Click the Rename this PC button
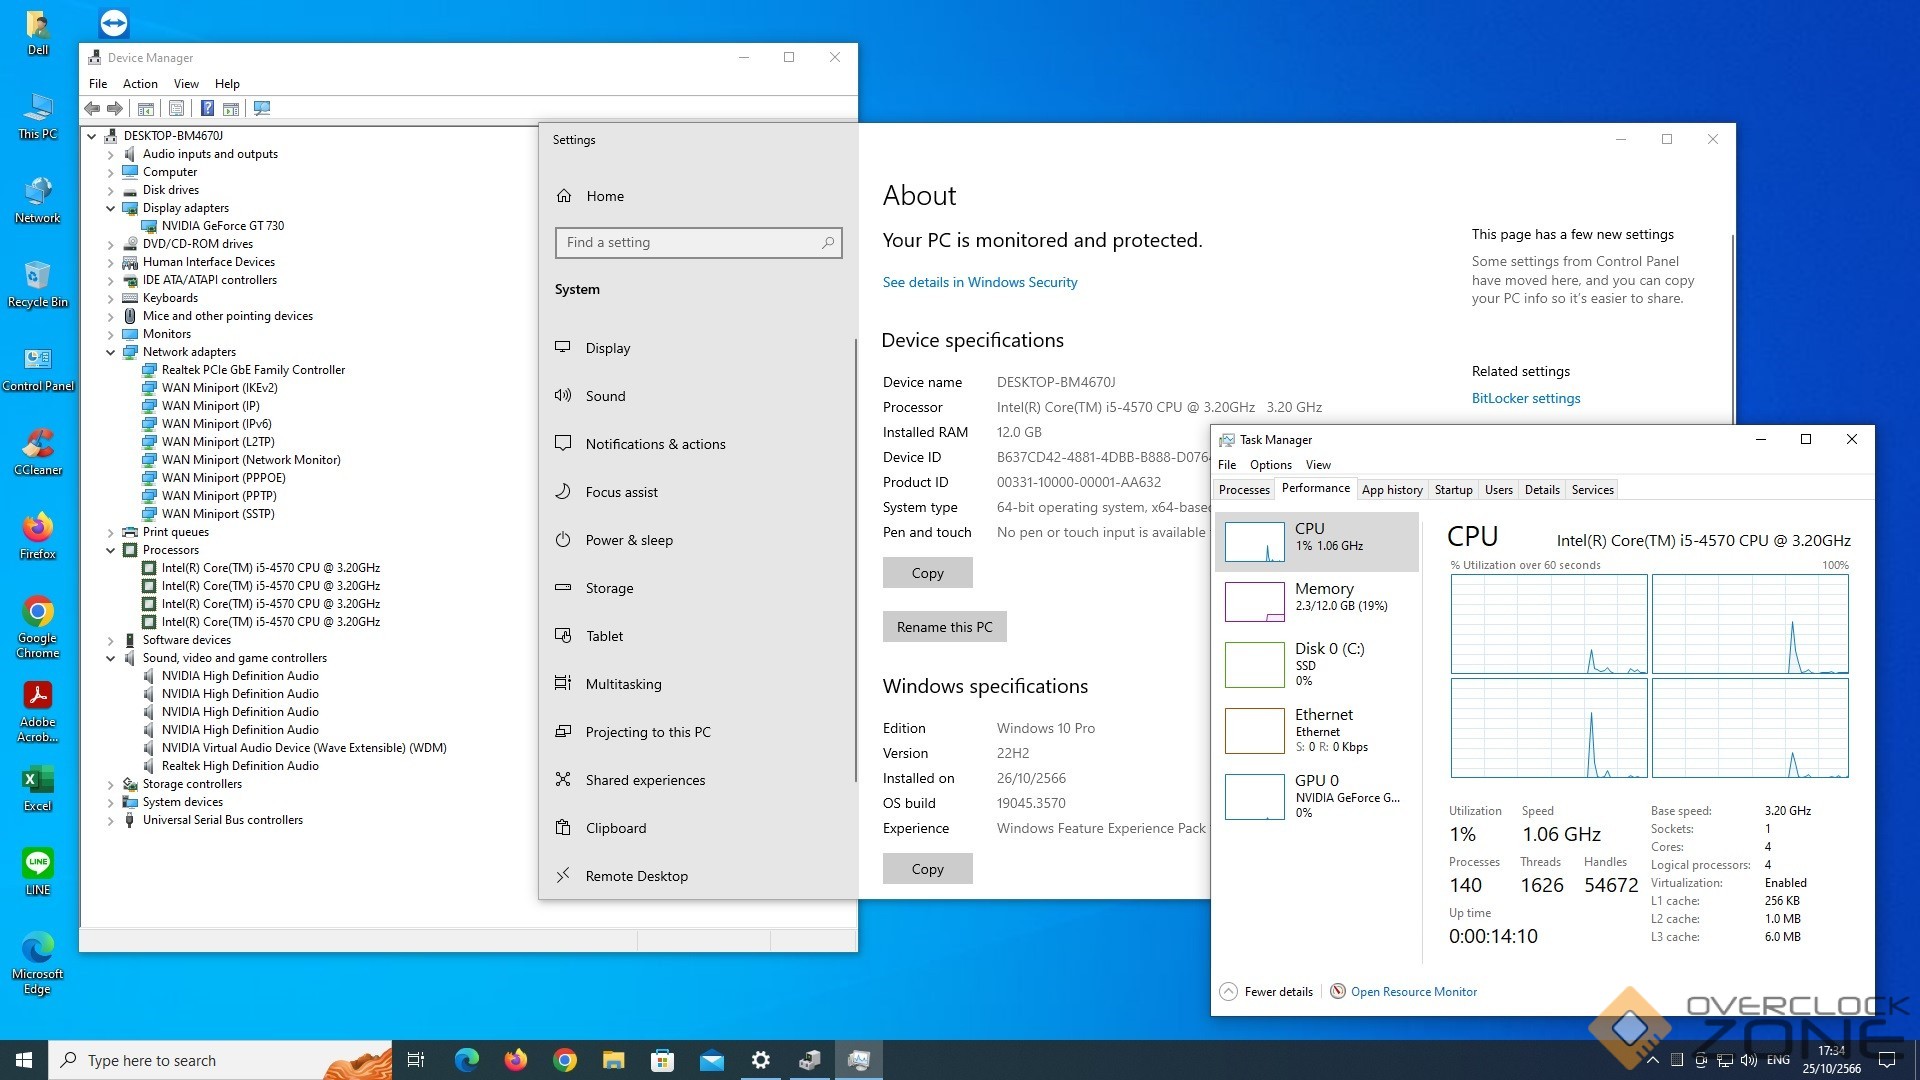1920x1080 pixels. click(x=943, y=627)
